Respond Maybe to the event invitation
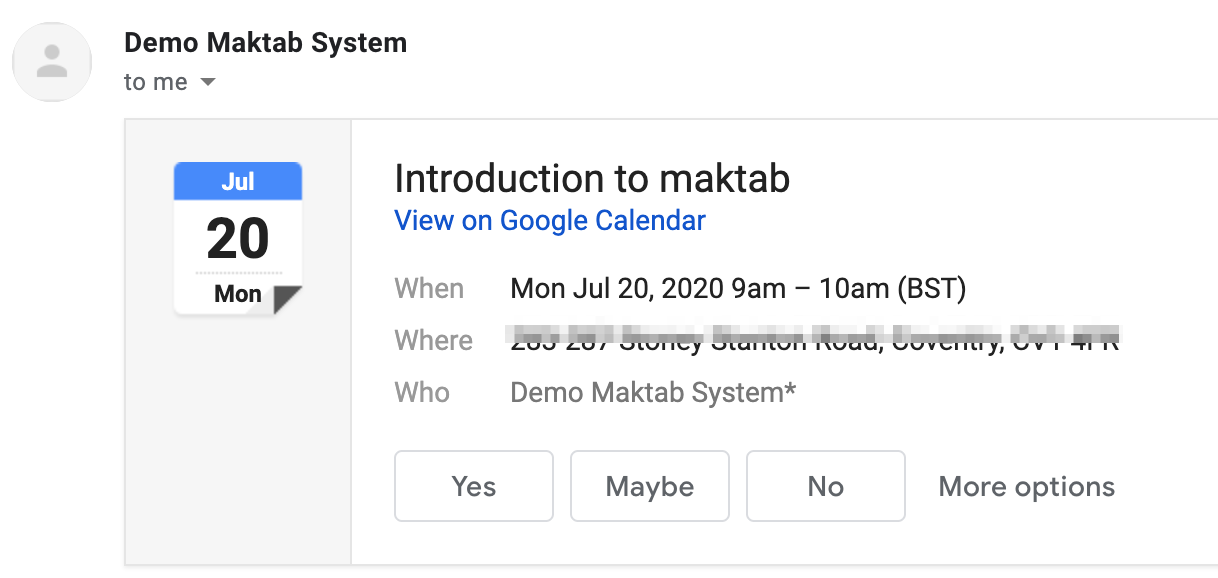This screenshot has width=1218, height=578. pos(650,486)
